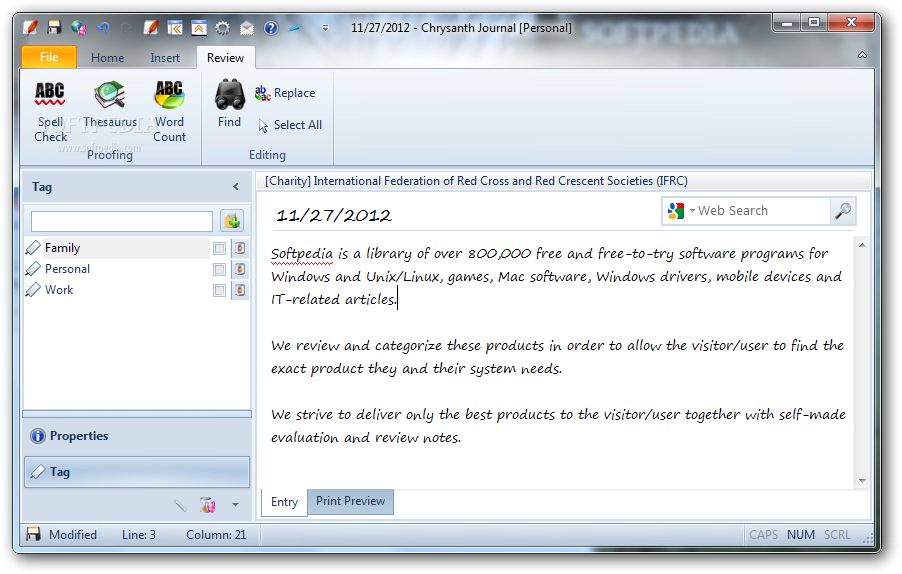
Task: Click the Line: 3 status indicator
Action: [x=139, y=535]
